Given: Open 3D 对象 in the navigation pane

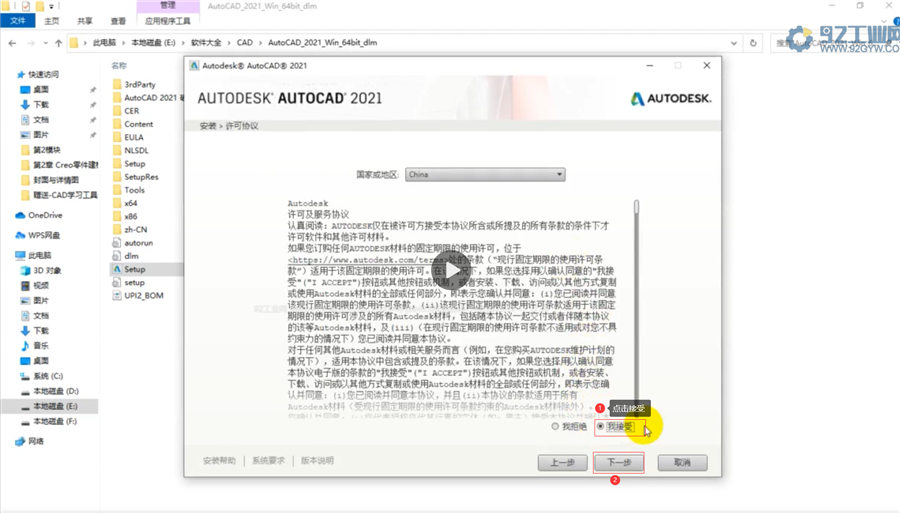Looking at the screenshot, I should tap(47, 270).
